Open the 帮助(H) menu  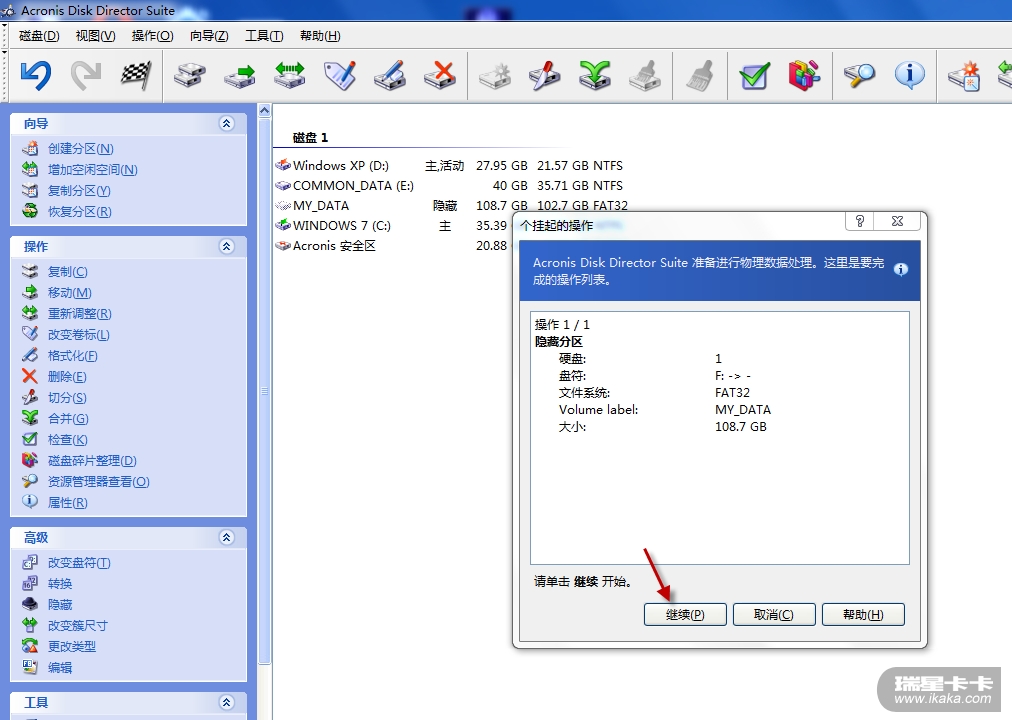coord(320,35)
